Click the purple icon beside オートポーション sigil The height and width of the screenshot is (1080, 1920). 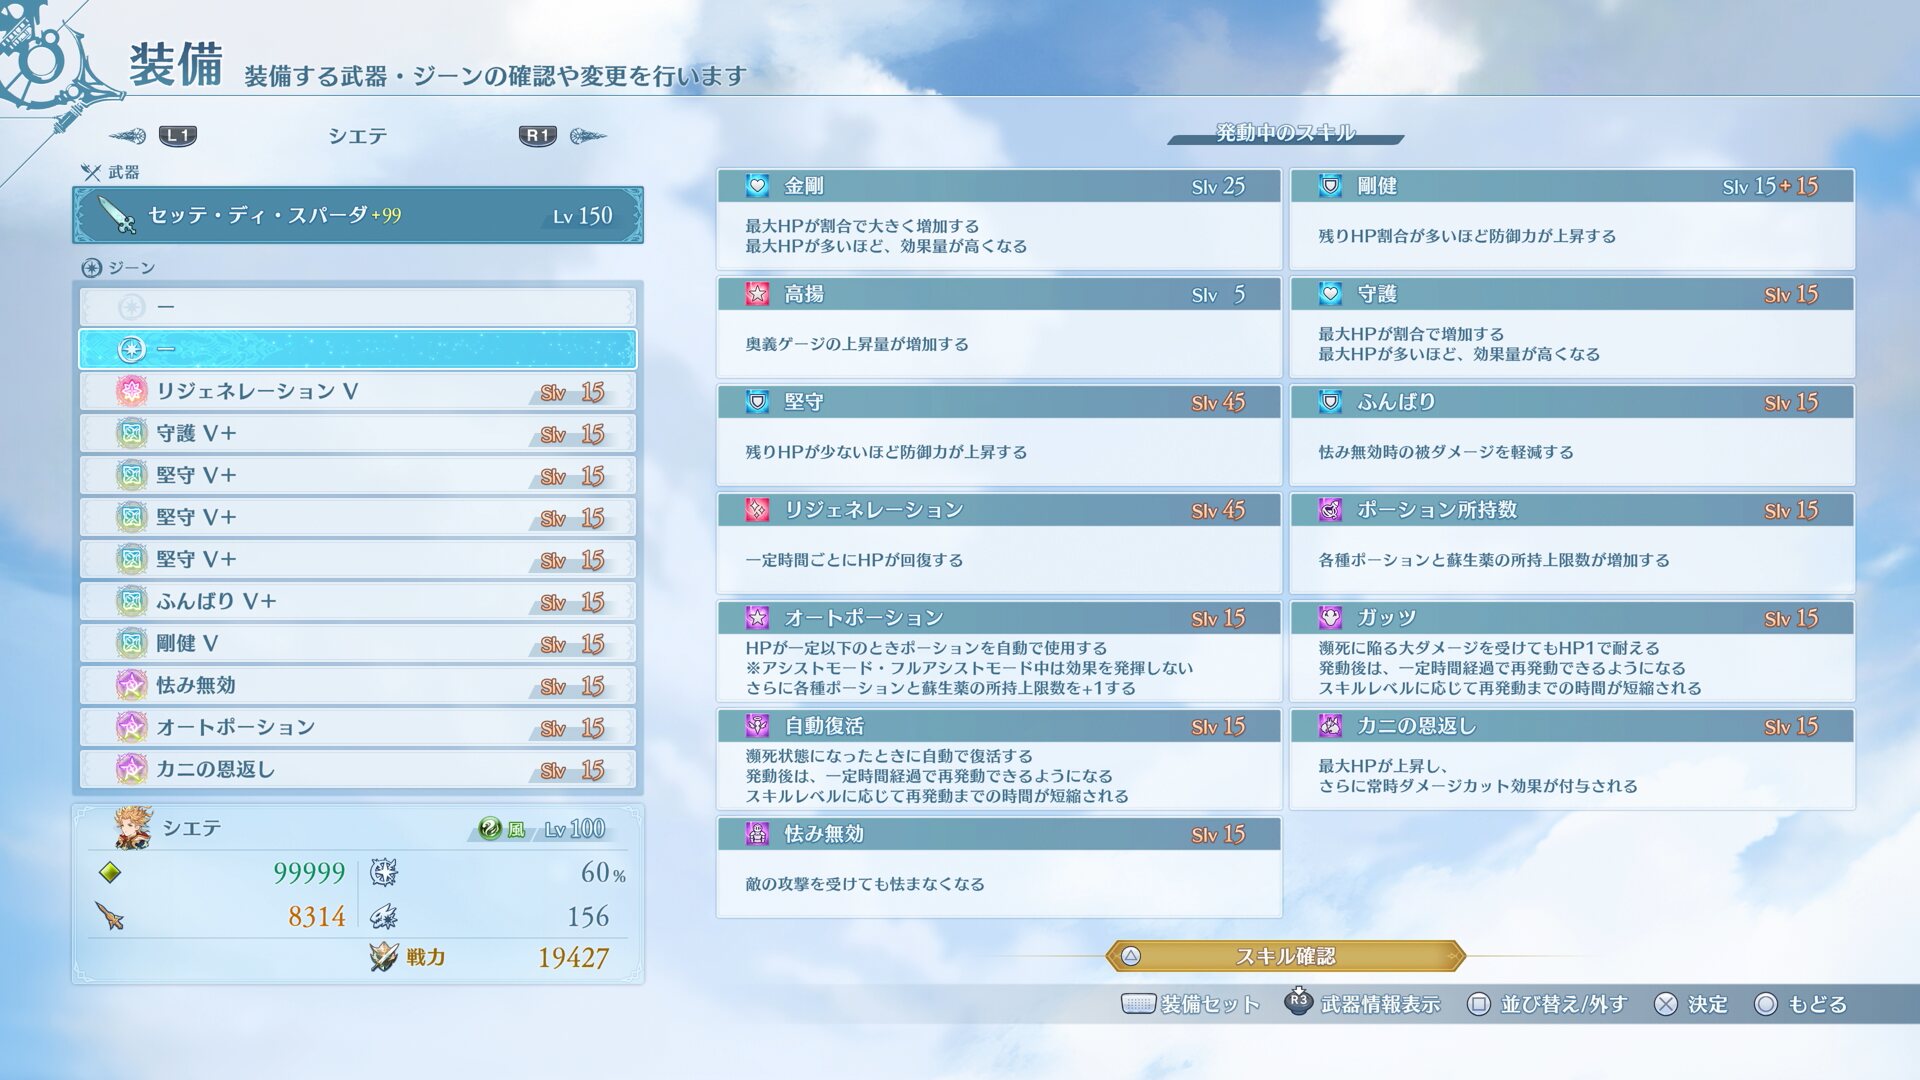[x=131, y=727]
